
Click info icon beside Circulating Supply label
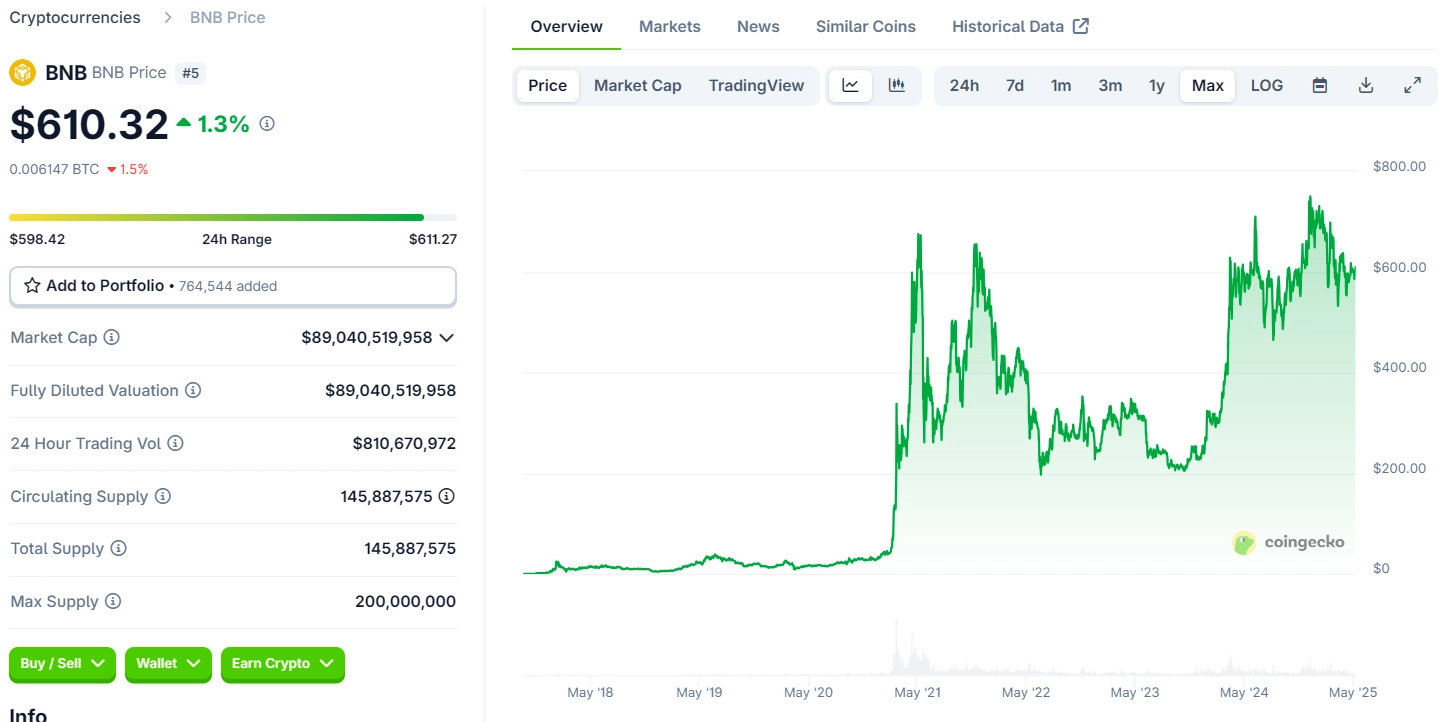click(163, 496)
